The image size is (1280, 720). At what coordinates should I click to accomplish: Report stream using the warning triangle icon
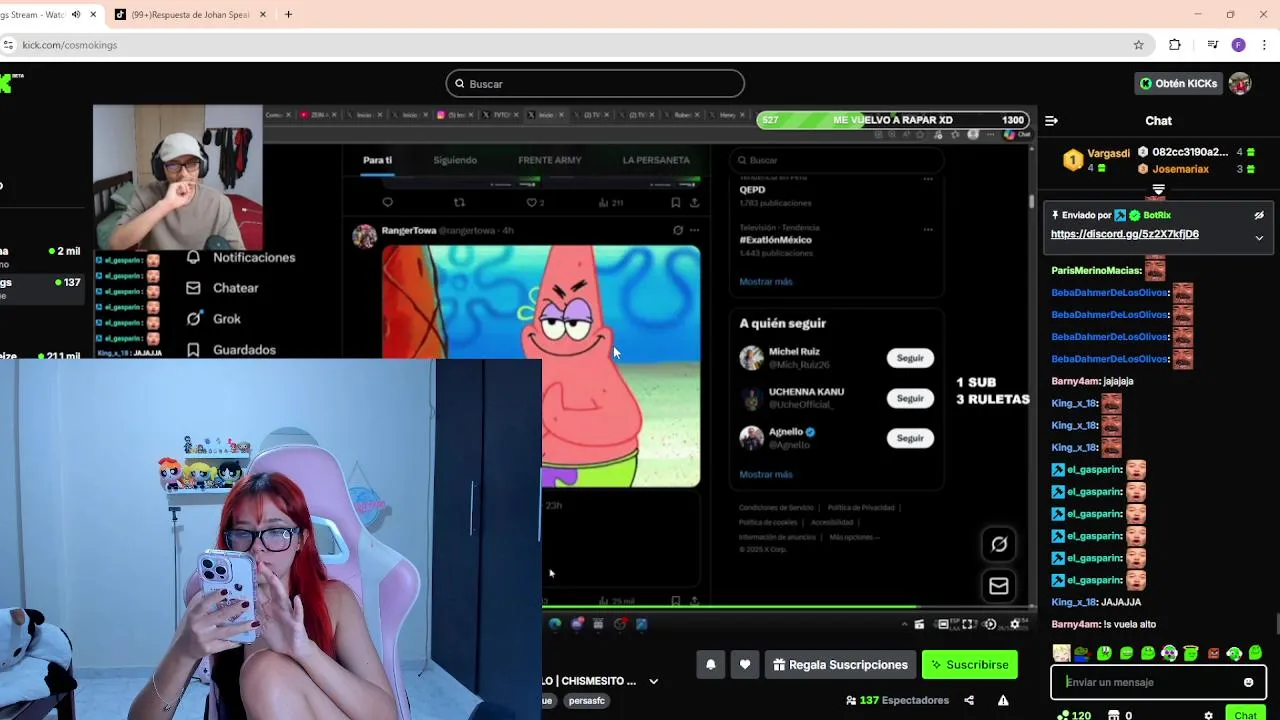point(1003,700)
